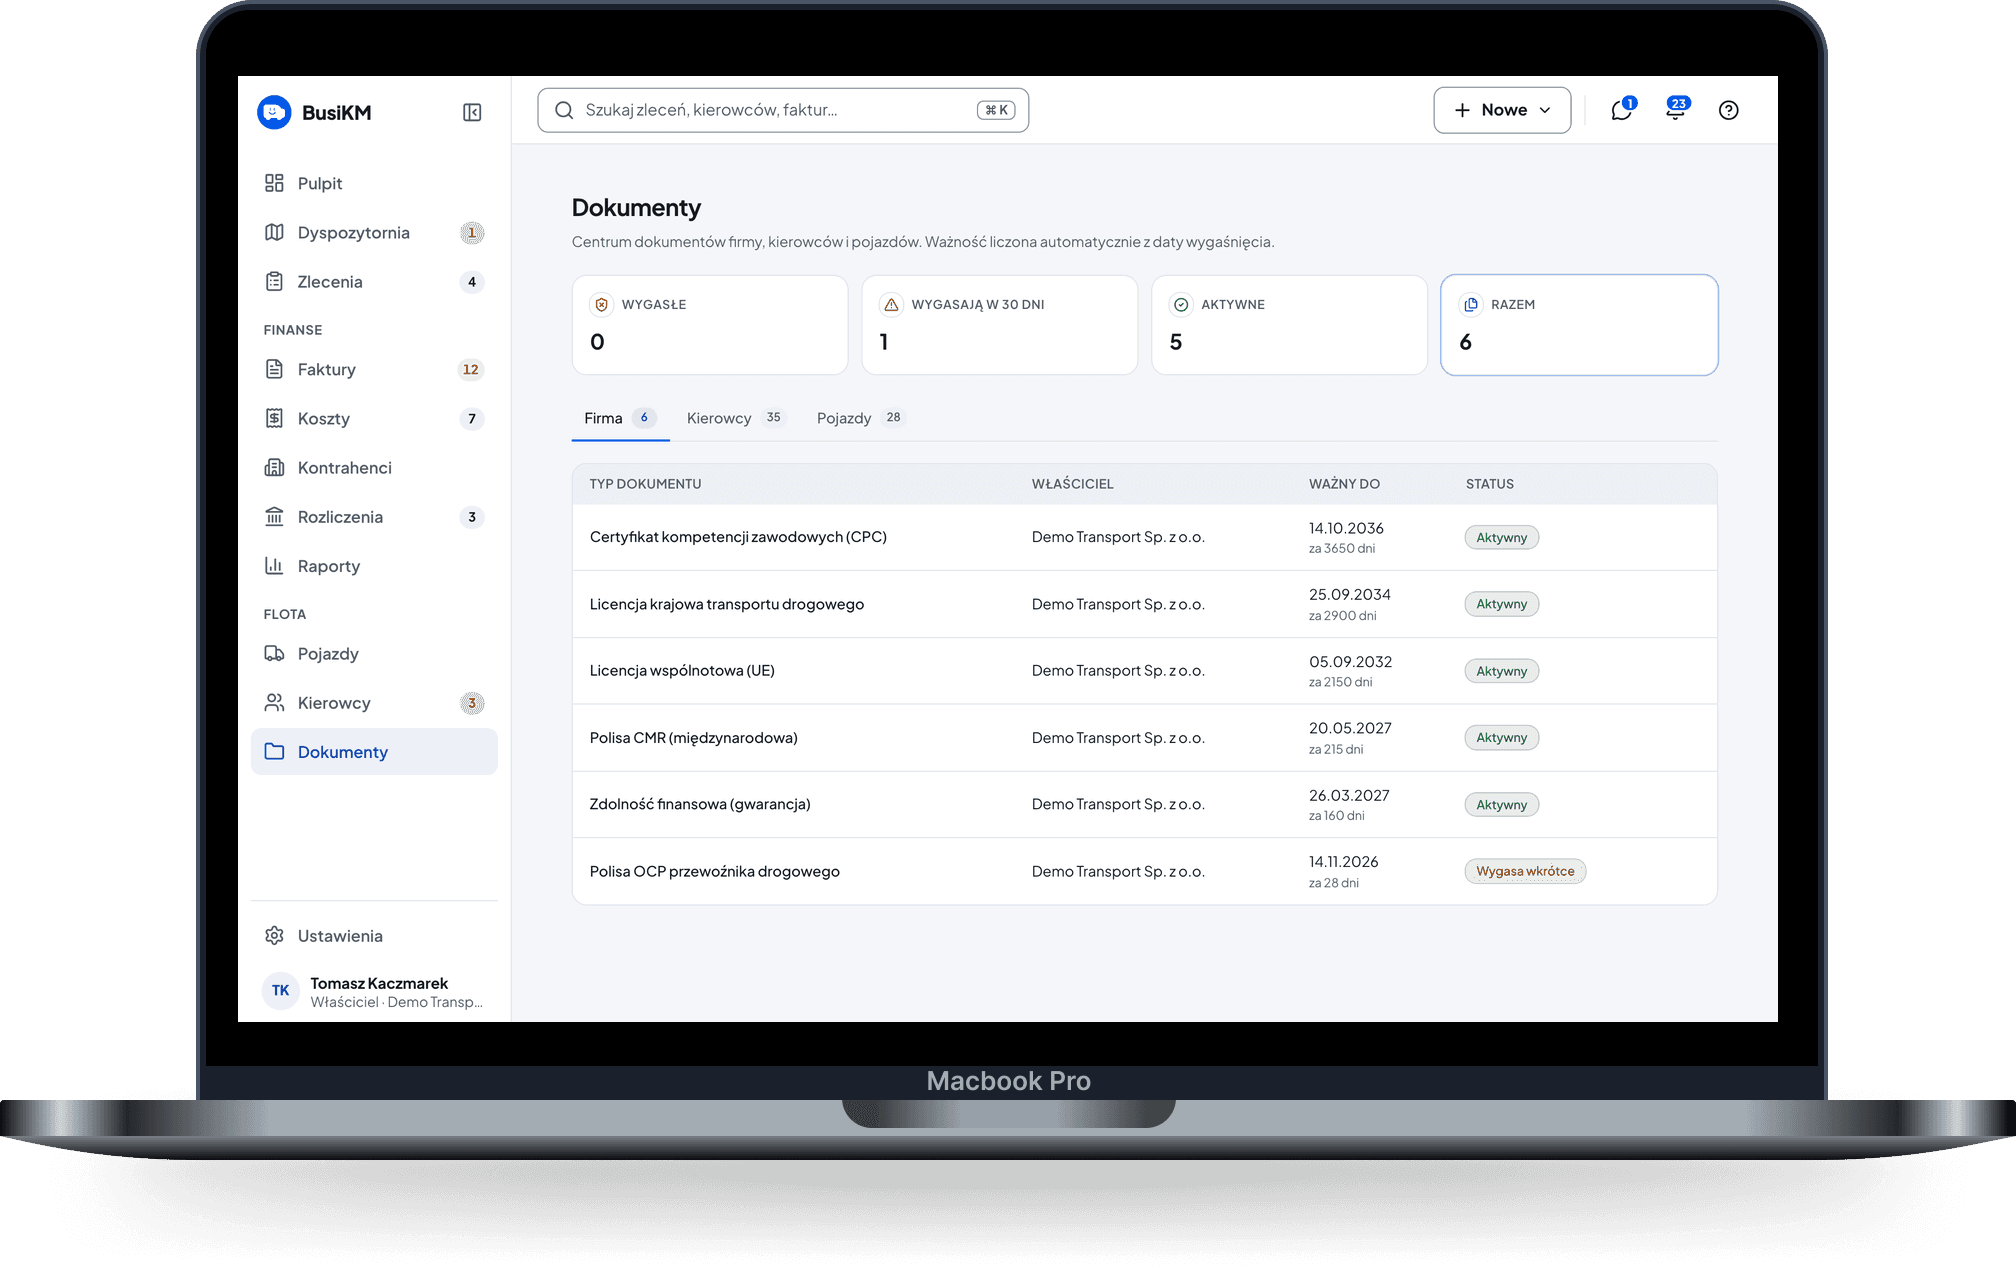Image resolution: width=2016 pixels, height=1270 pixels.
Task: Open help question mark icon
Action: [1728, 110]
